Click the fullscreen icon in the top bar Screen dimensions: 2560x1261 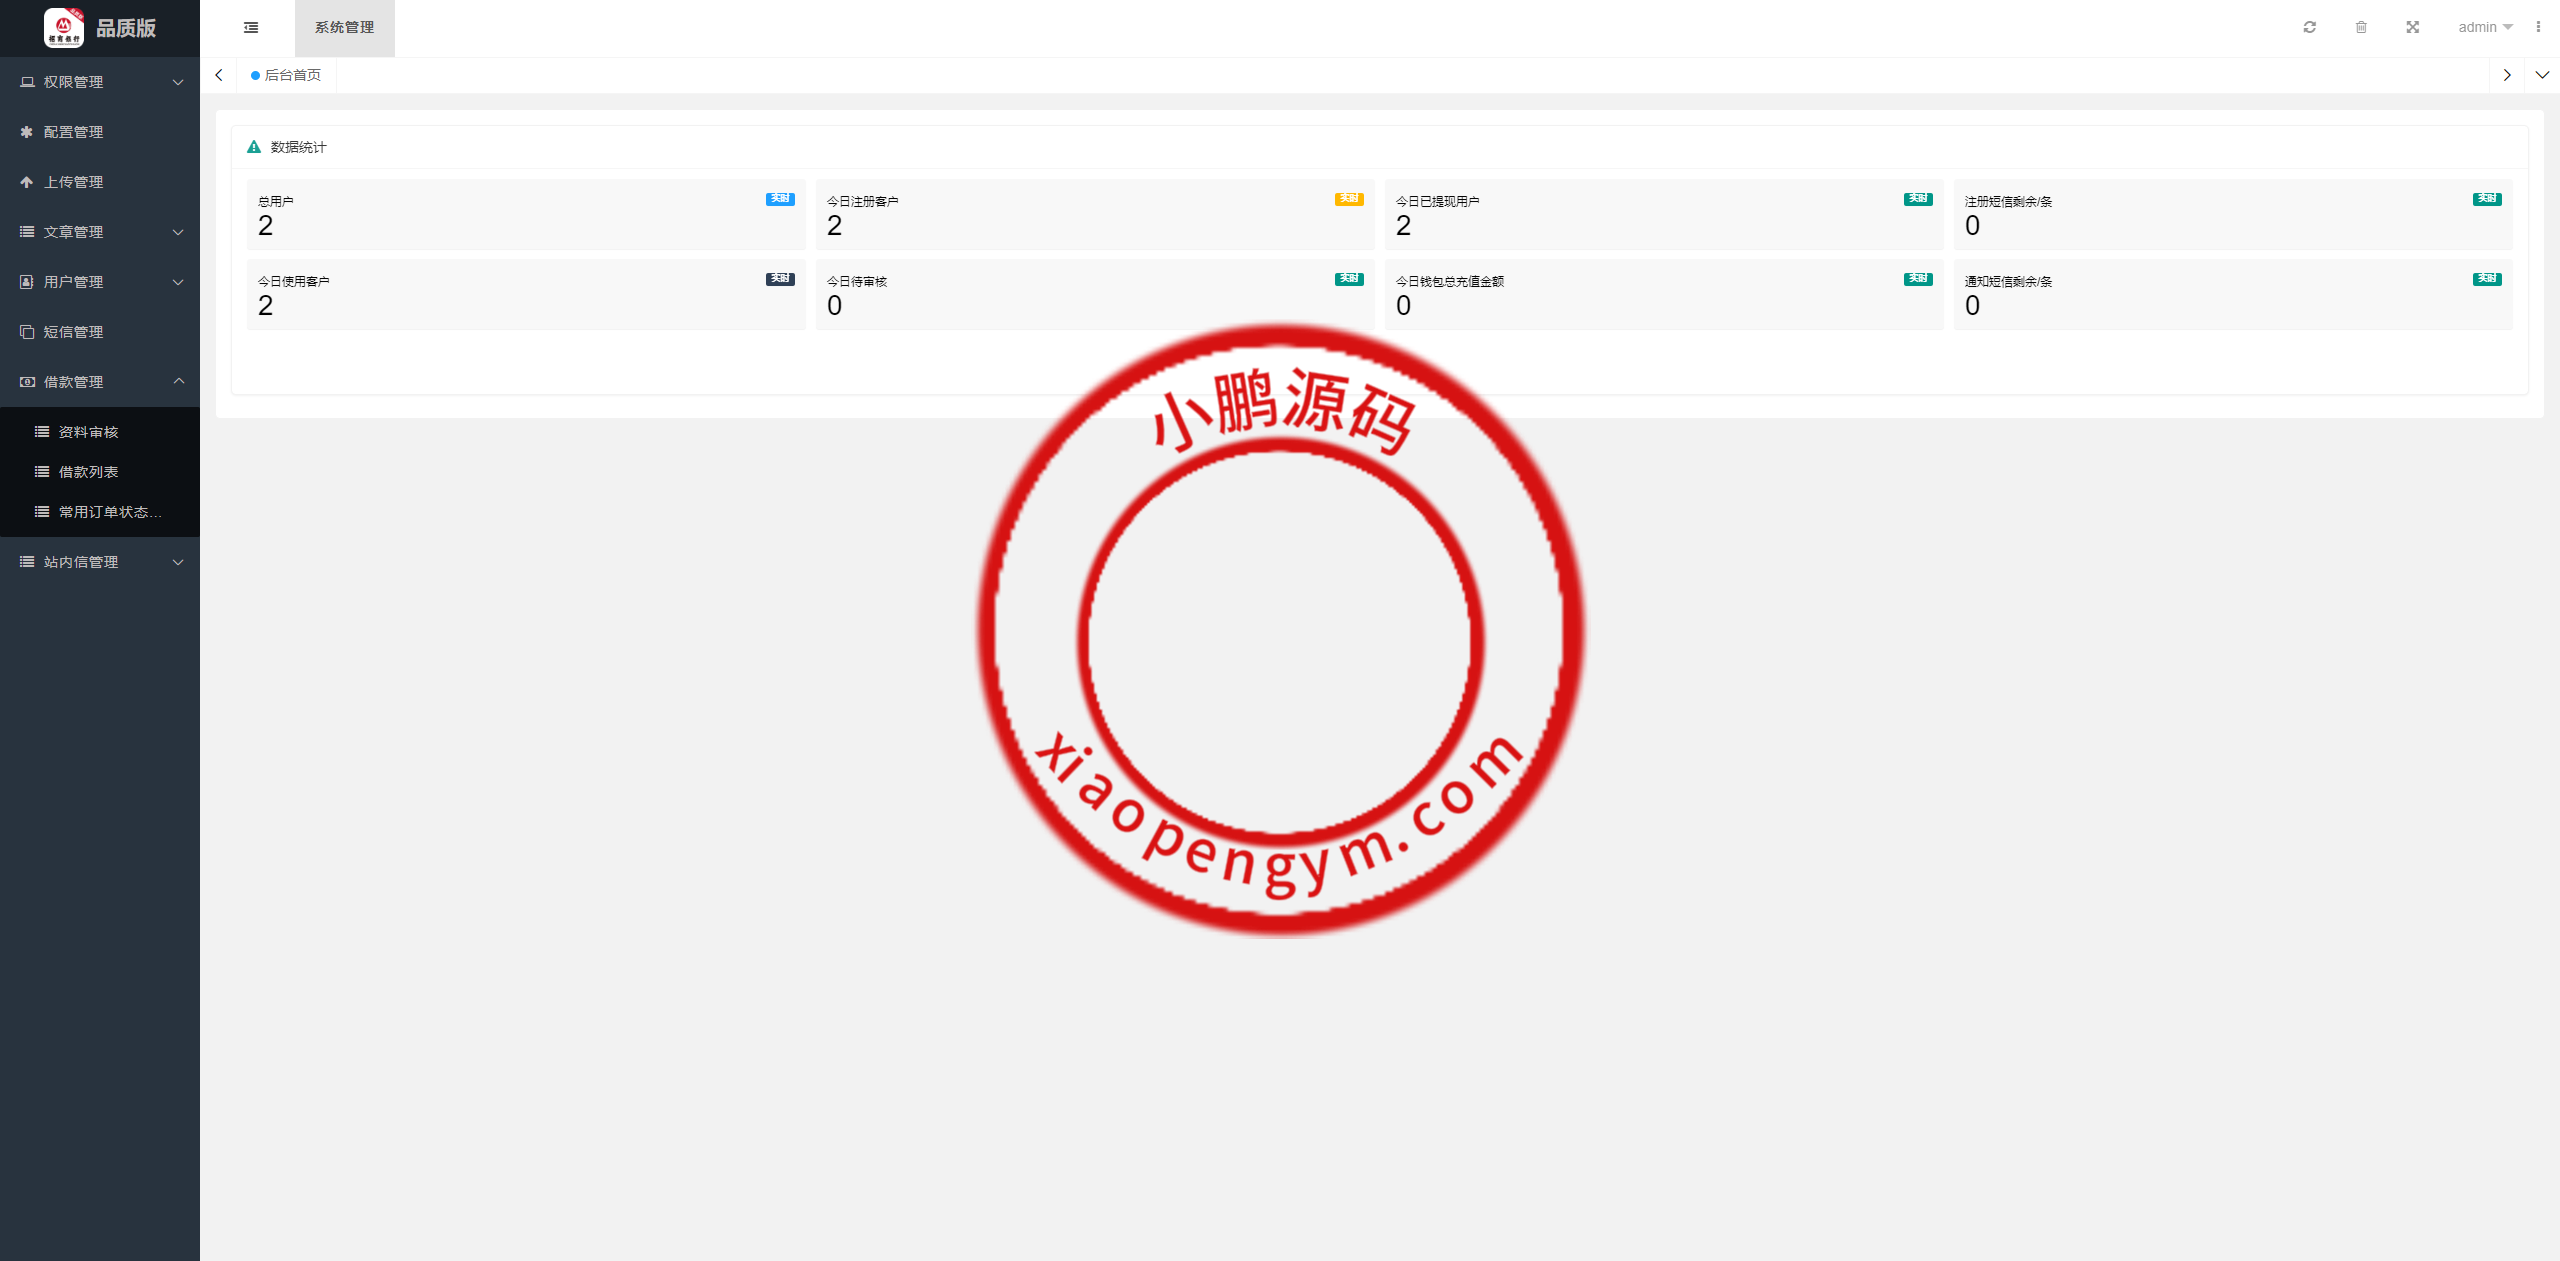point(2412,27)
